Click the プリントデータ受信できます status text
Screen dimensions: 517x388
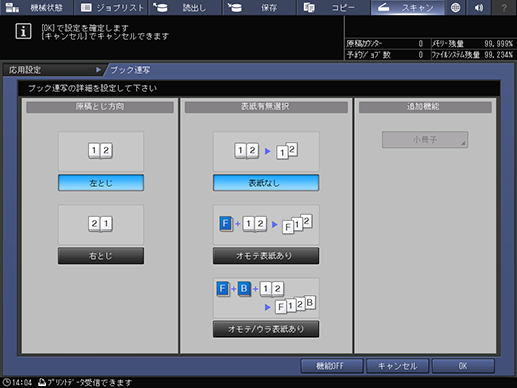89,382
